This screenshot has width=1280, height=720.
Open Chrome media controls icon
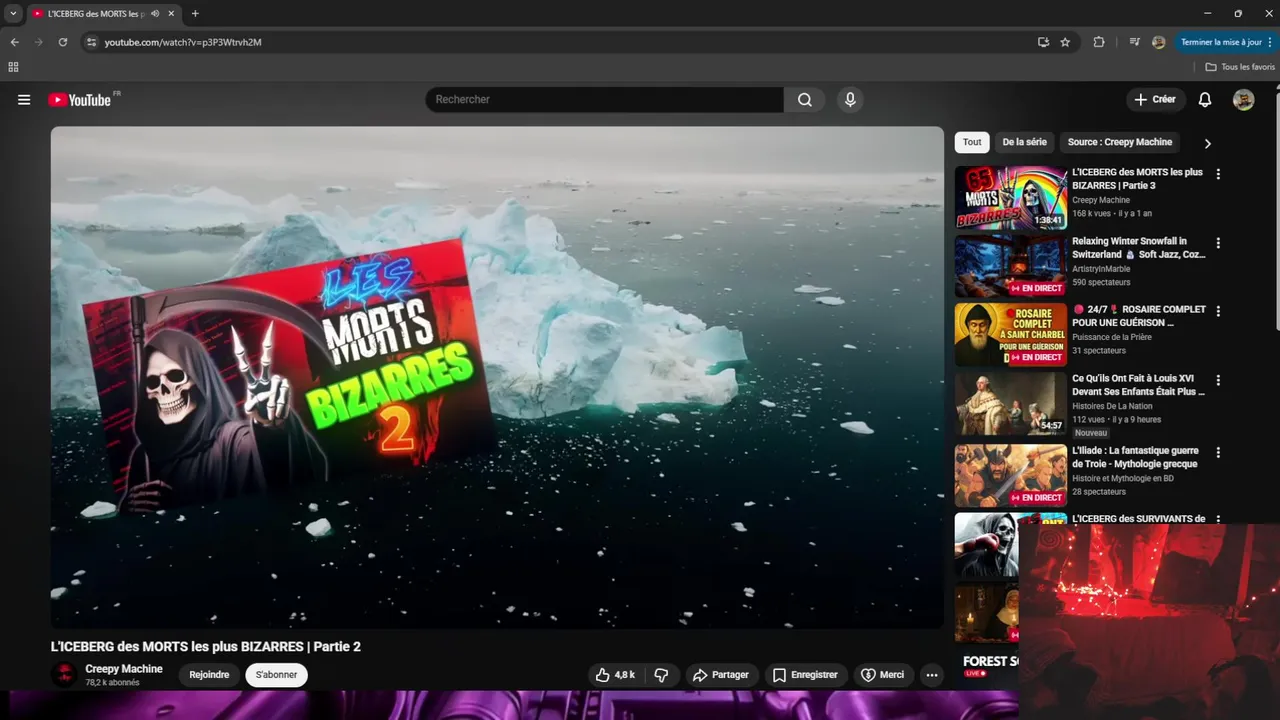click(1134, 42)
